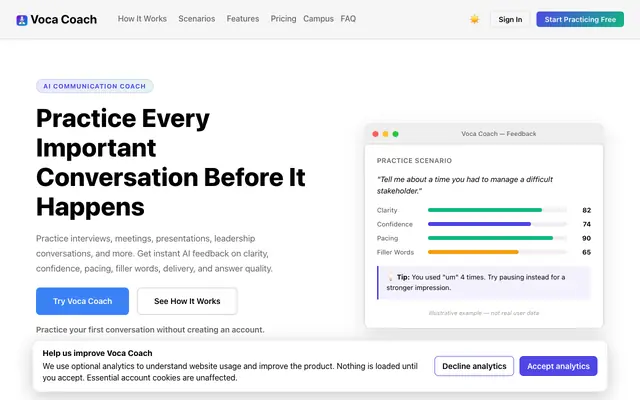Open the How It Works nav item

(142, 19)
